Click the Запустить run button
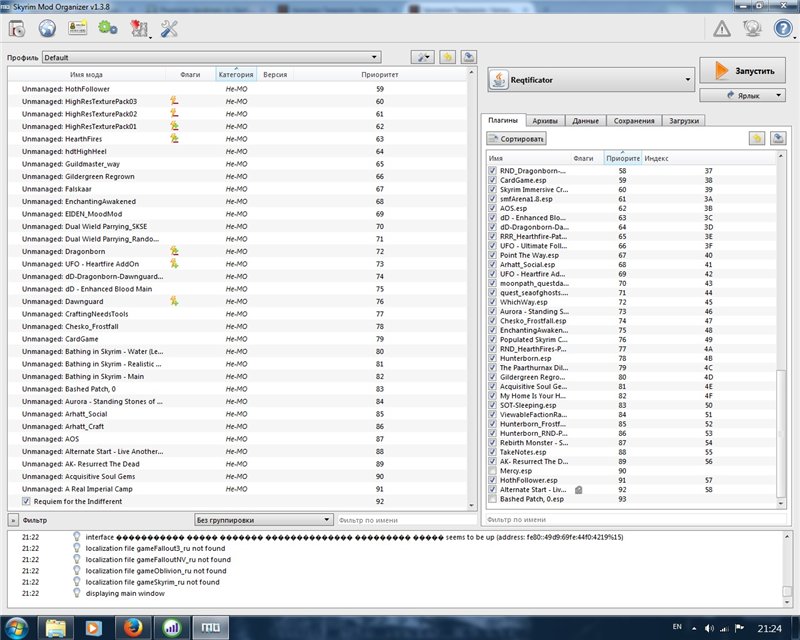Screen dimensions: 800x640 pyautogui.click(x=742, y=71)
